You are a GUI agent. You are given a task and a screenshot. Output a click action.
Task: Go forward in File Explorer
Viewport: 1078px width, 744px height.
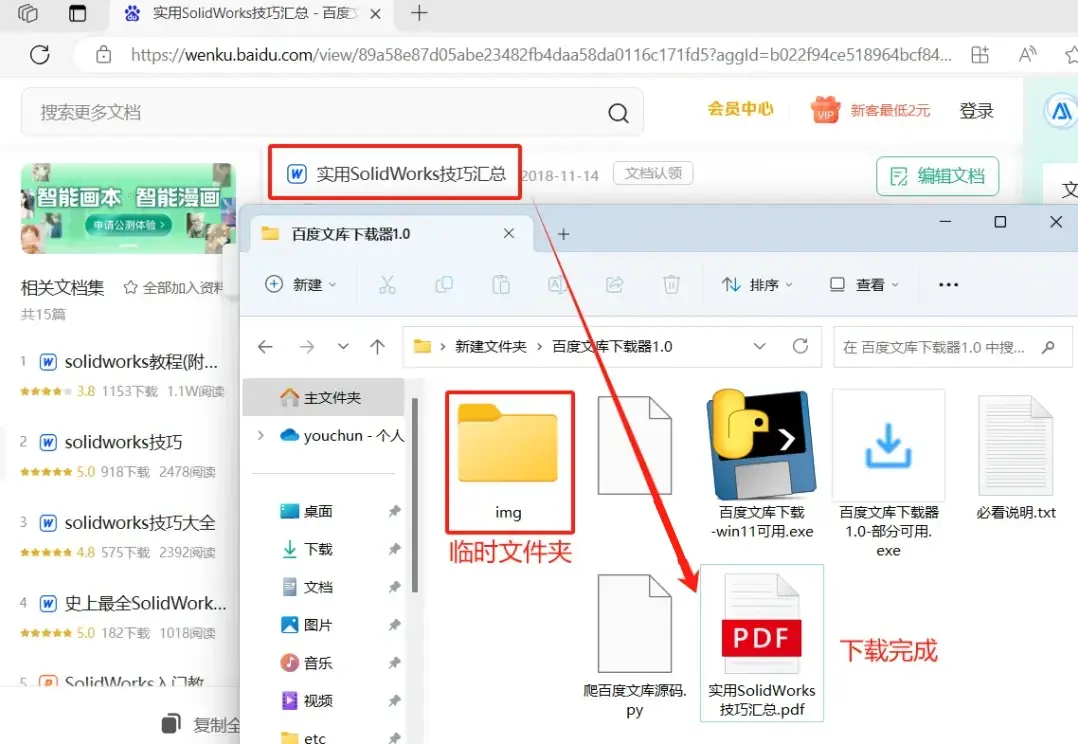[x=307, y=347]
